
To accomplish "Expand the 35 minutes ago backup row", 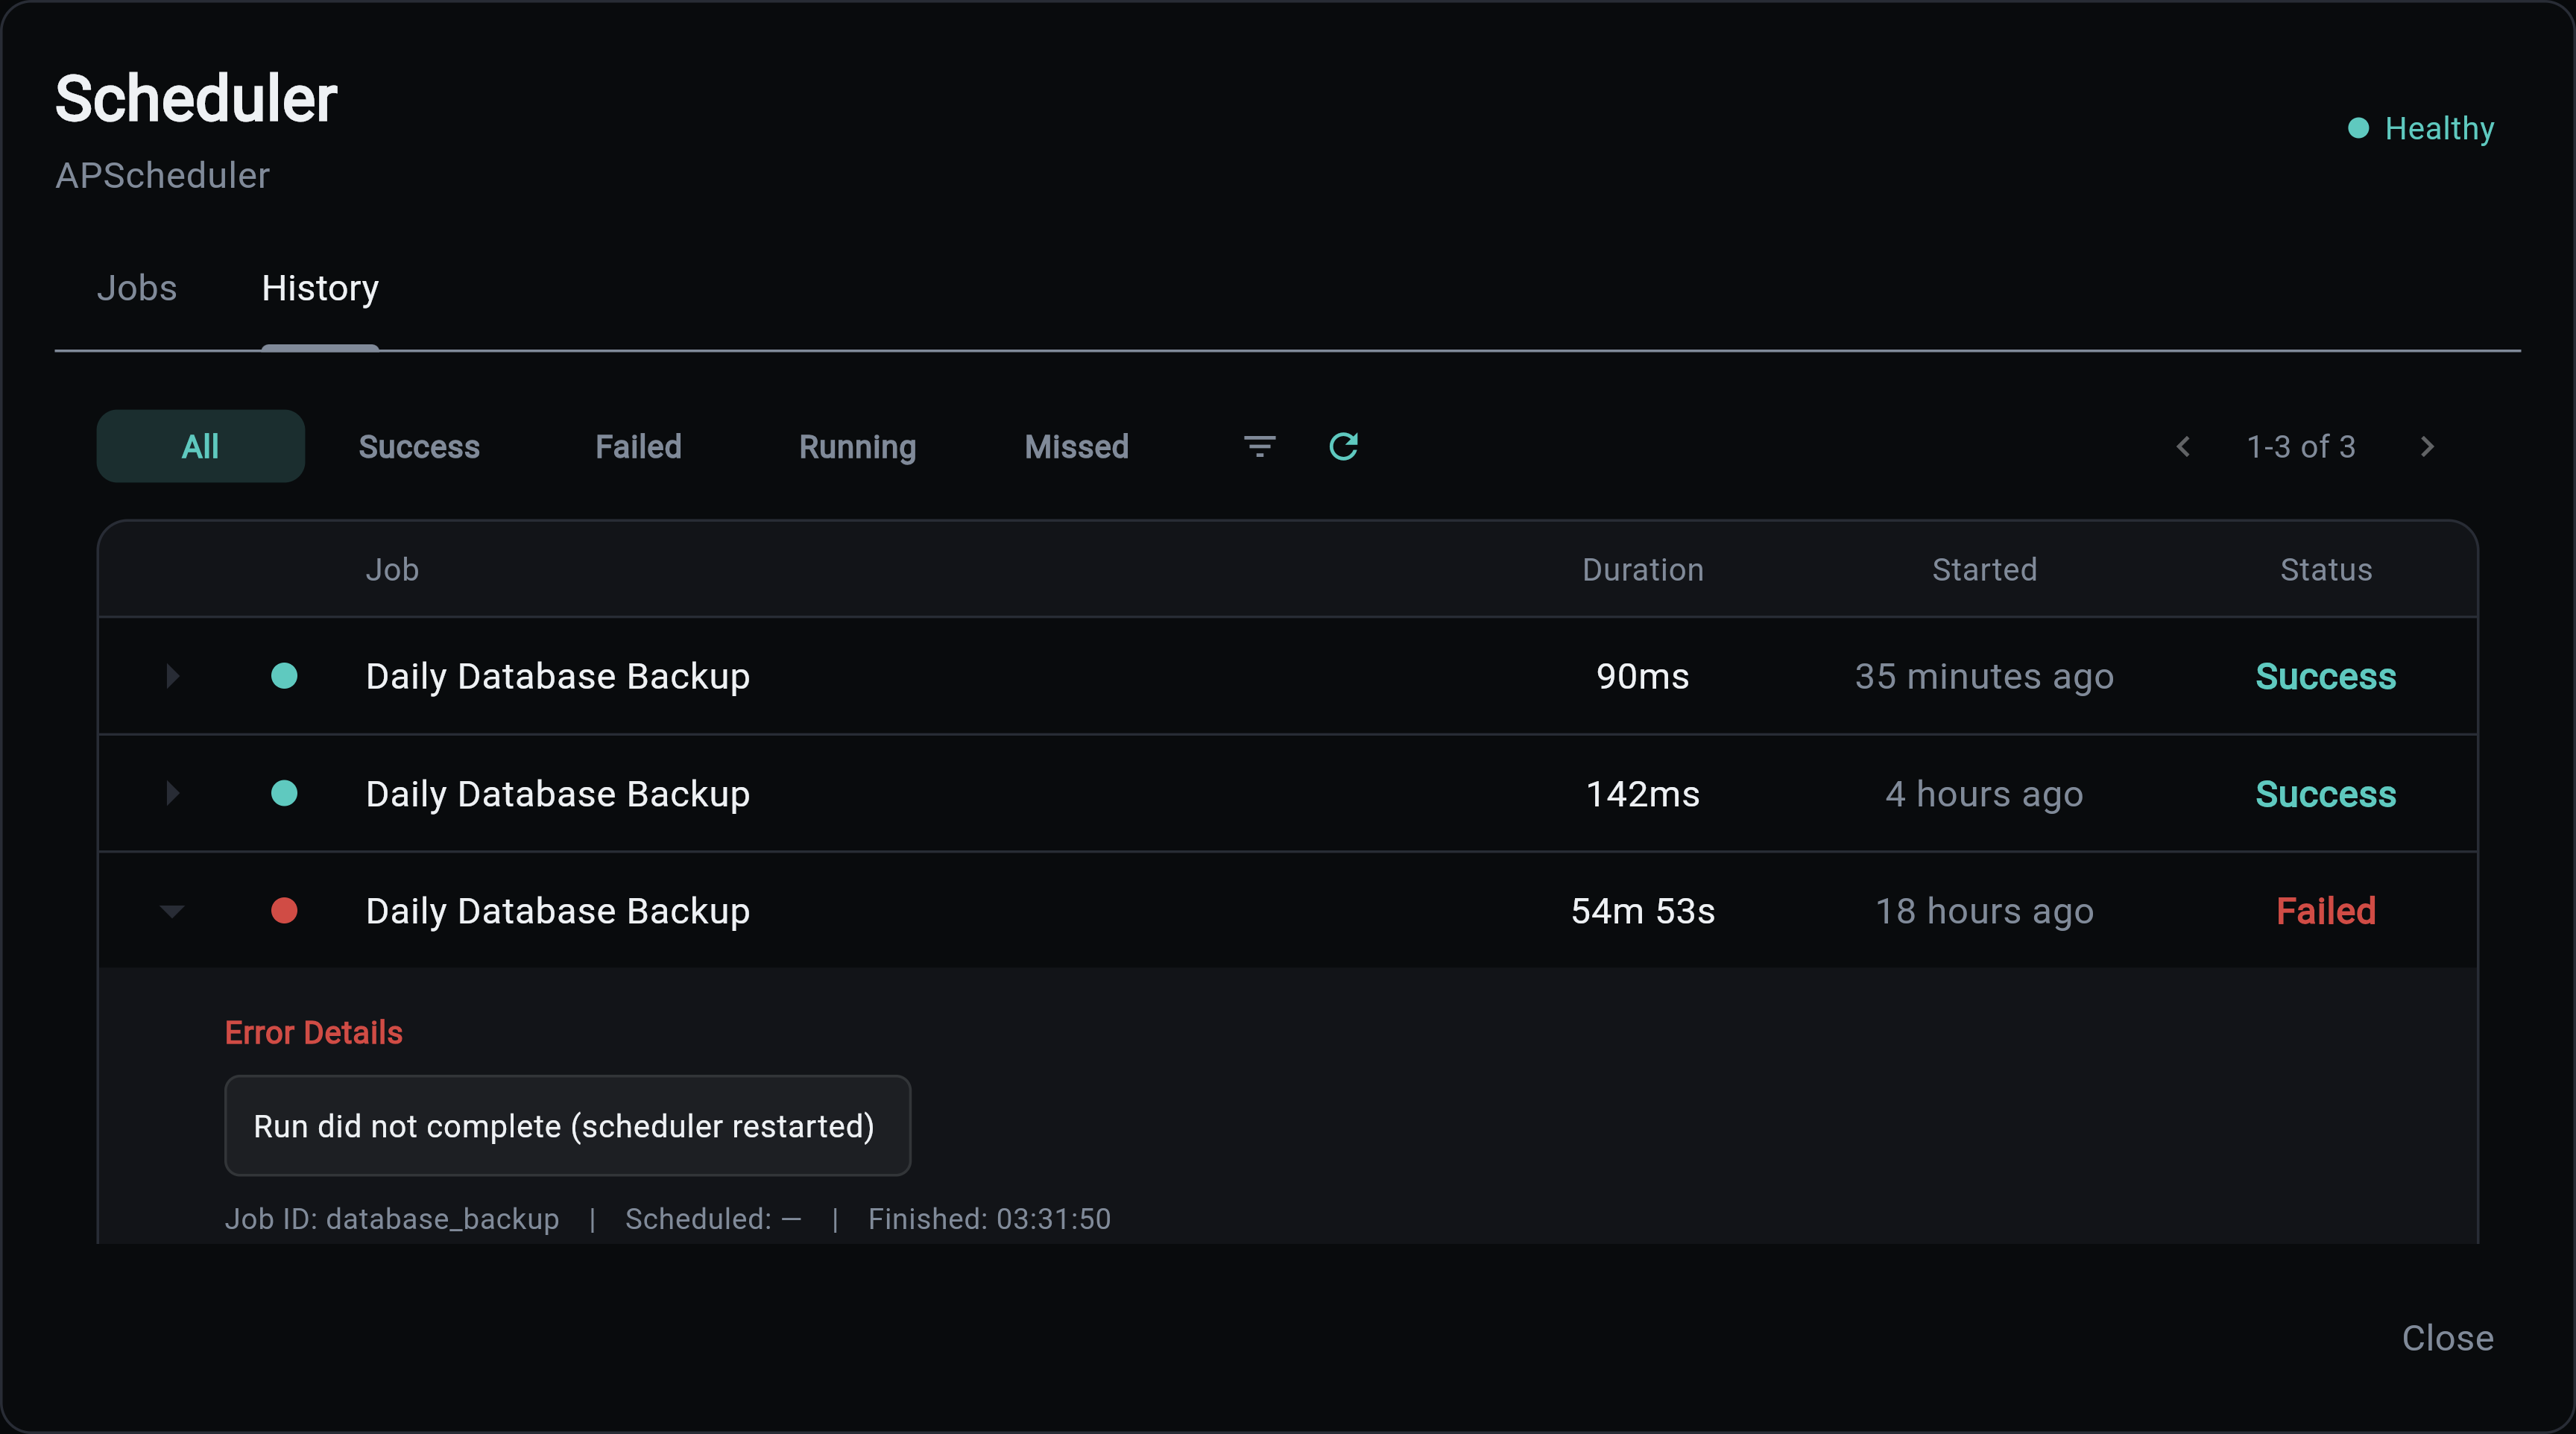I will click(172, 676).
